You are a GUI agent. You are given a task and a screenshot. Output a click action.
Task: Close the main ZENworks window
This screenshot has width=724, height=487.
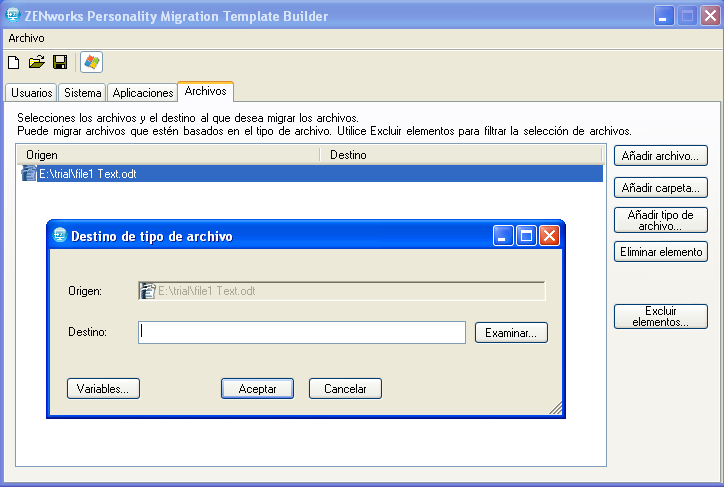click(710, 16)
